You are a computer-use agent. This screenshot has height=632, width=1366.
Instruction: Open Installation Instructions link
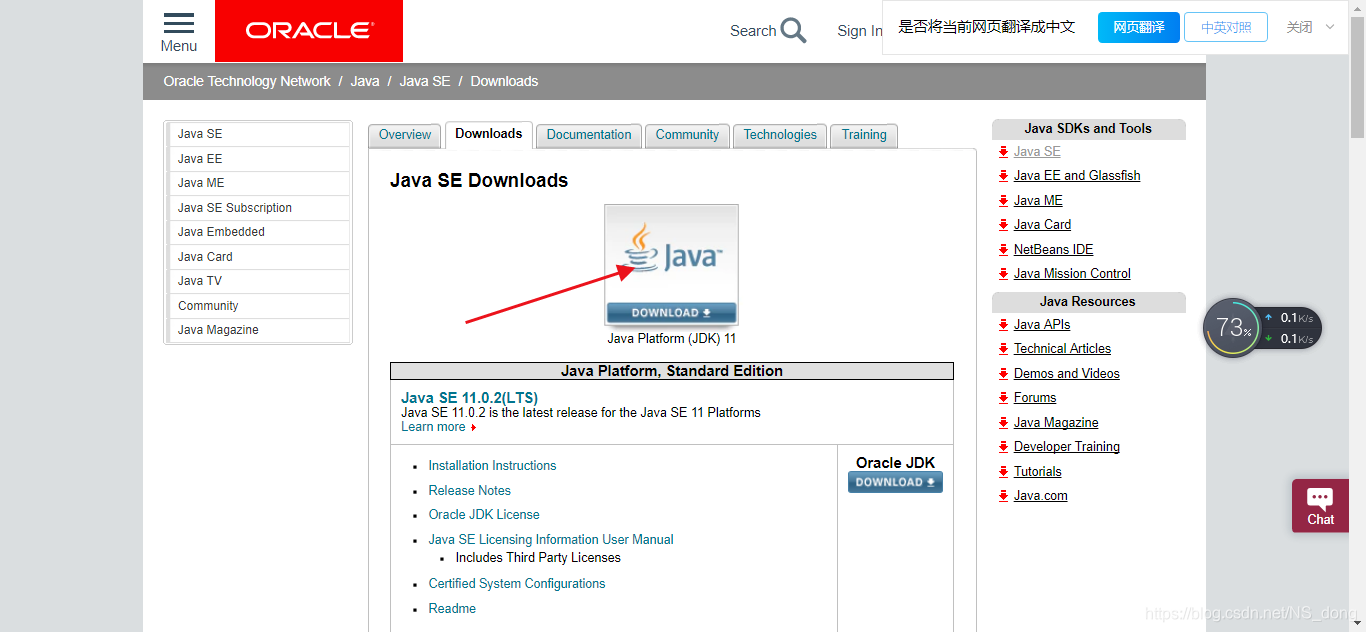click(492, 466)
